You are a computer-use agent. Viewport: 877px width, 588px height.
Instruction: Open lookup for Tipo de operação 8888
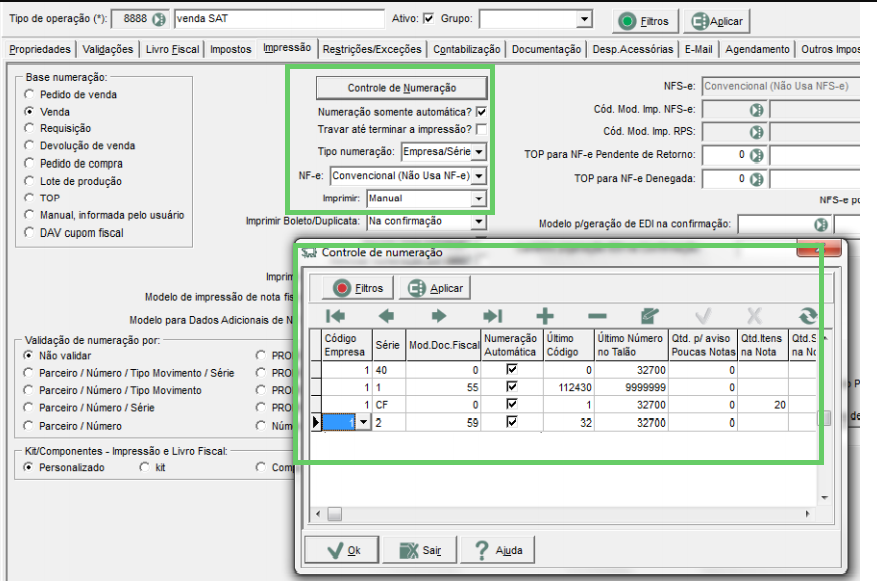tap(159, 19)
